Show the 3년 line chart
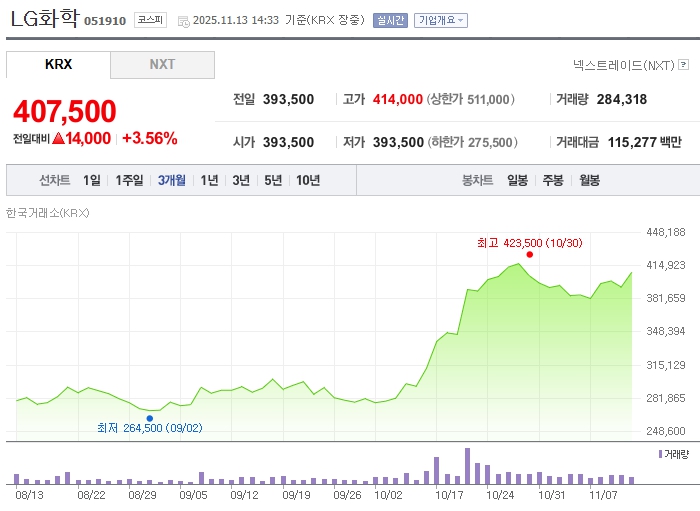 (241, 180)
